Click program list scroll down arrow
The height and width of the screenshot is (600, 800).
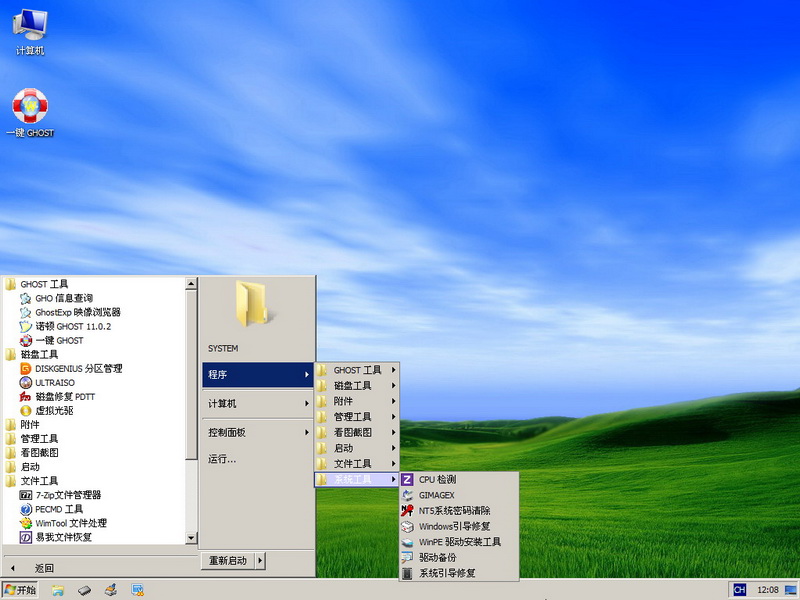click(191, 538)
